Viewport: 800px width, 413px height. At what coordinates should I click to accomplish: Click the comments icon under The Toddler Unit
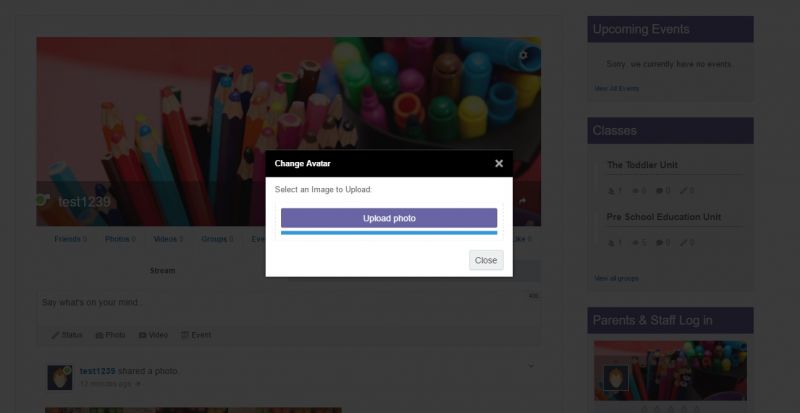pos(659,191)
